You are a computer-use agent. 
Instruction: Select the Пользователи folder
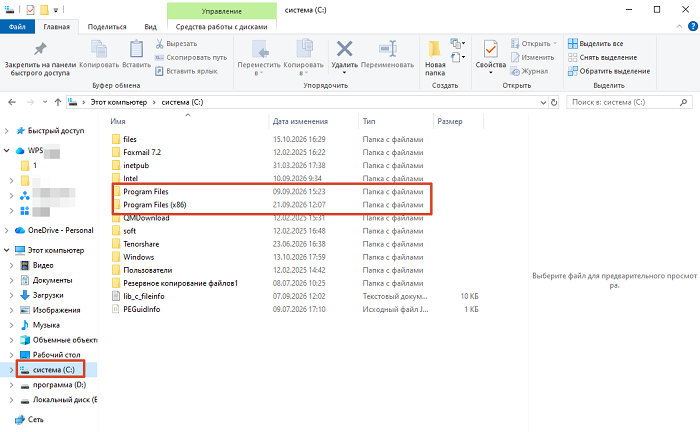(147, 270)
